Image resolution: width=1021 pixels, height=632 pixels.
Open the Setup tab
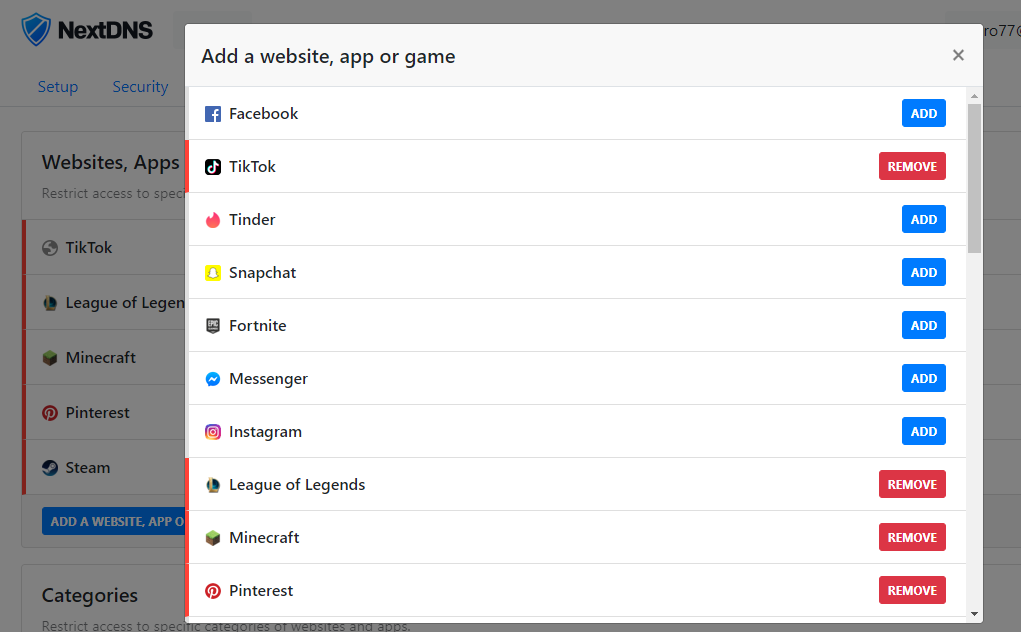point(58,87)
